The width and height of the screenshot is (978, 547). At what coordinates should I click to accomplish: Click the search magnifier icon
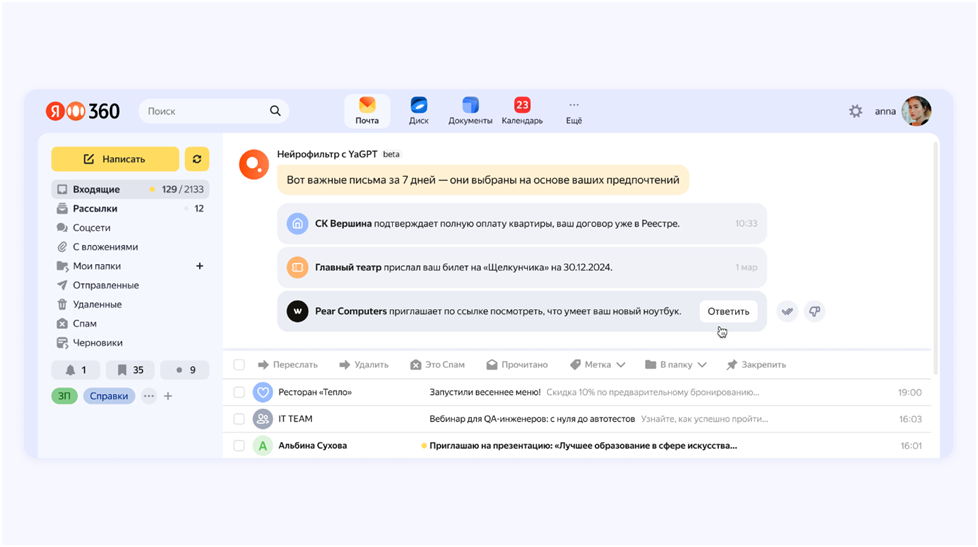(275, 111)
